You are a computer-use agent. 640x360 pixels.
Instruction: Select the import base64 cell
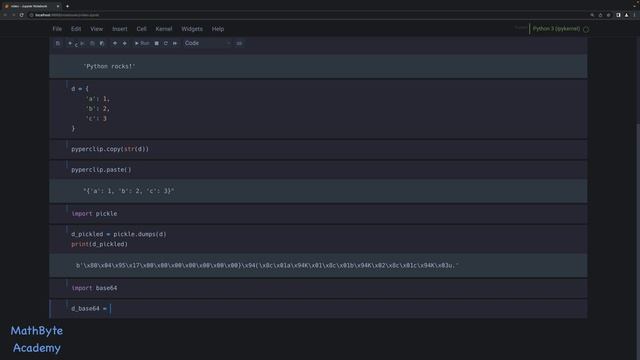point(318,288)
